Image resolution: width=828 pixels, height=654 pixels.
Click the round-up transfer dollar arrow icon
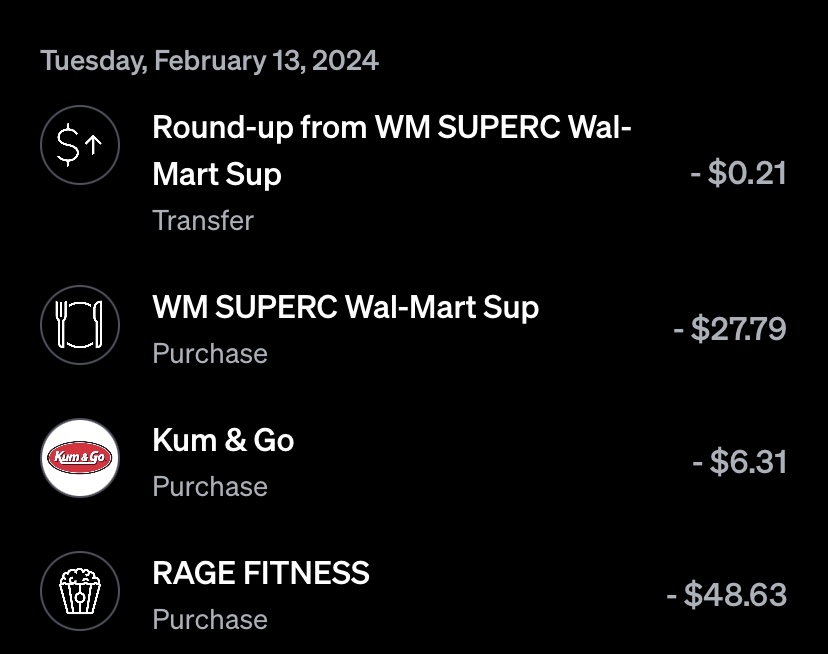(80, 146)
